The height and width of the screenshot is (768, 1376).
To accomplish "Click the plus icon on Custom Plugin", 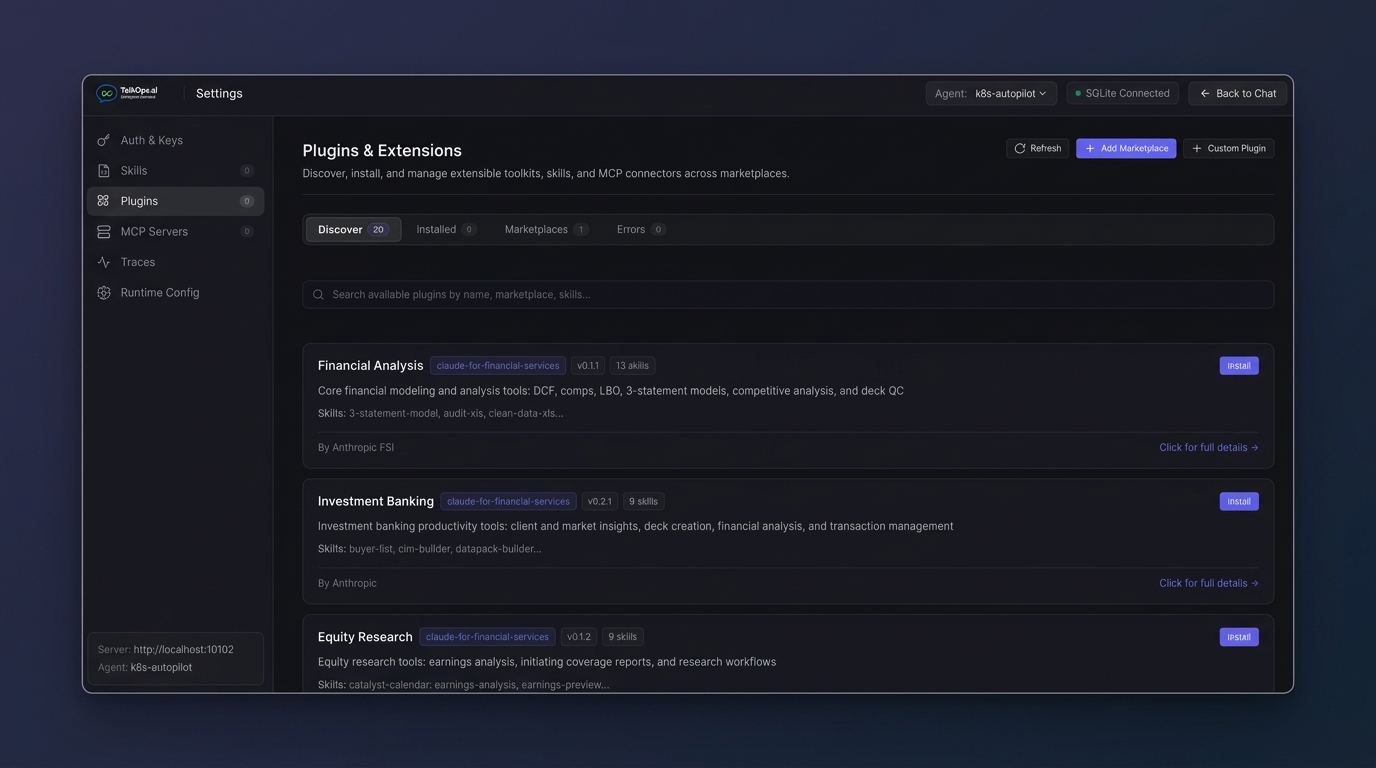I will (x=1197, y=148).
